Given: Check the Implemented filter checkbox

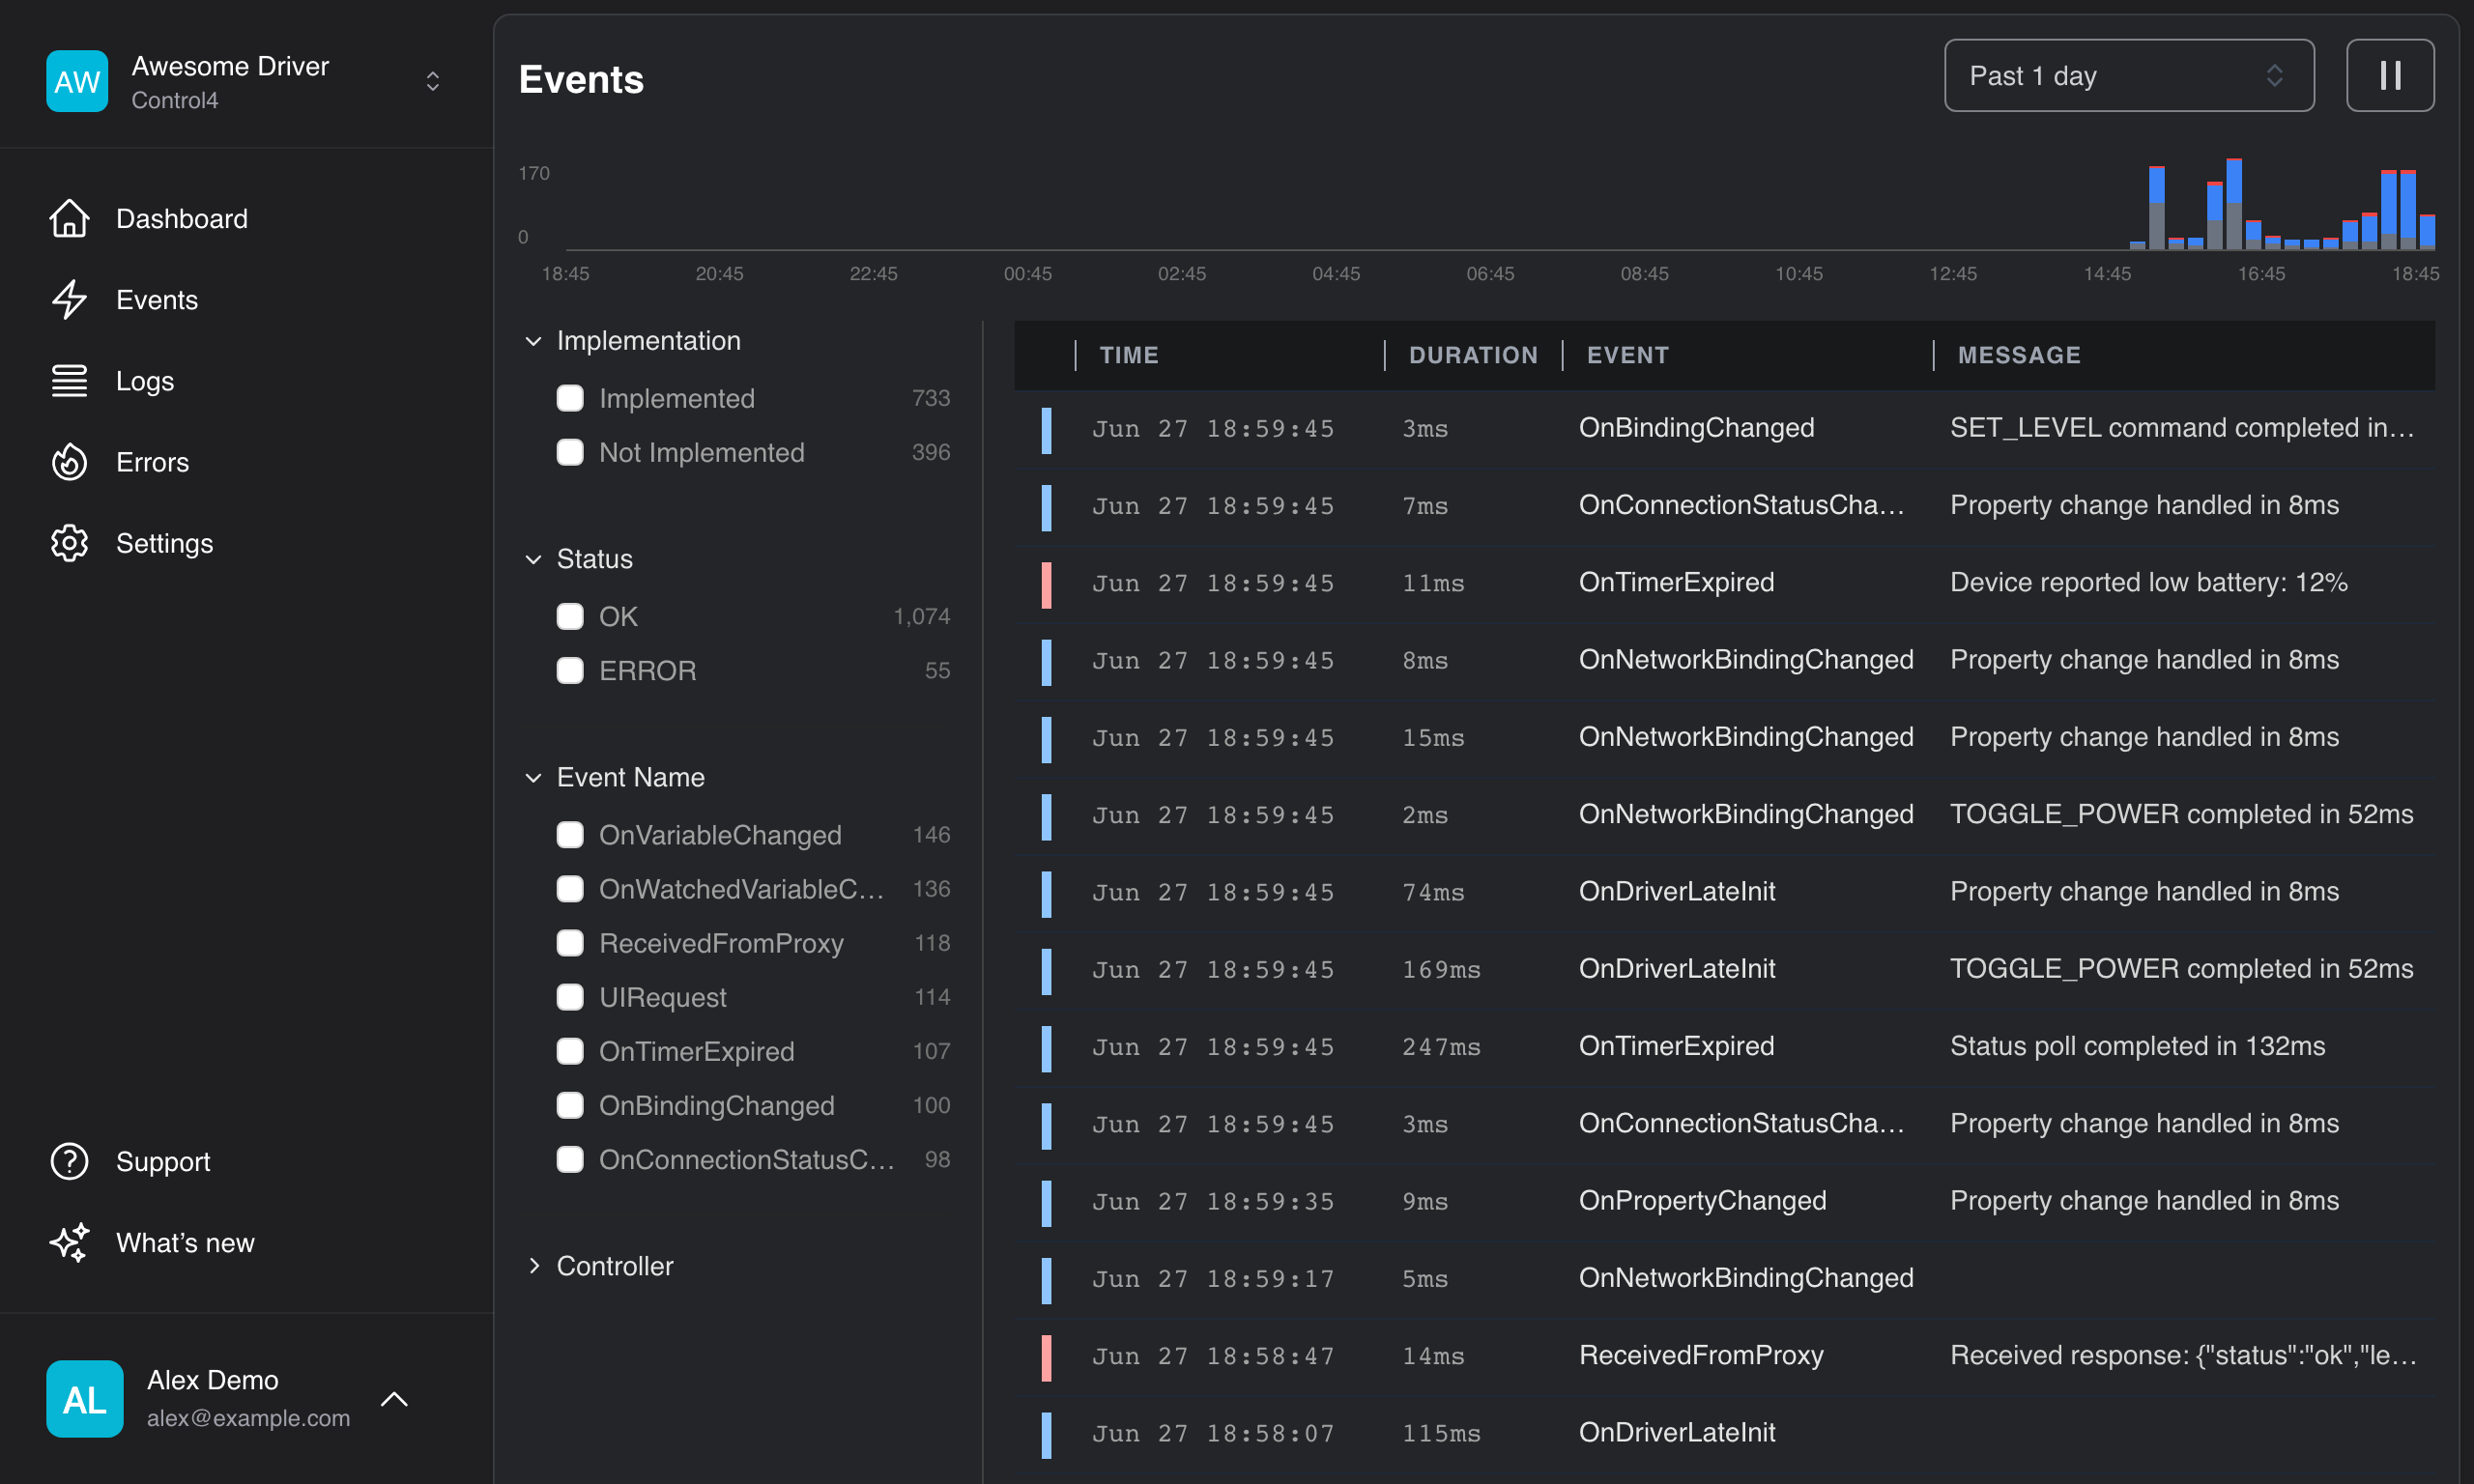Looking at the screenshot, I should tap(570, 398).
